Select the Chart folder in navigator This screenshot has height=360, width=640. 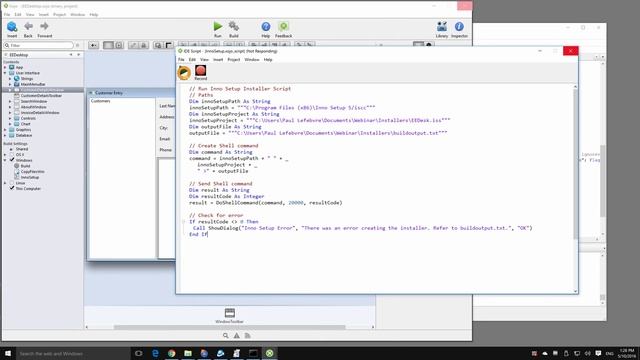tap(26, 124)
